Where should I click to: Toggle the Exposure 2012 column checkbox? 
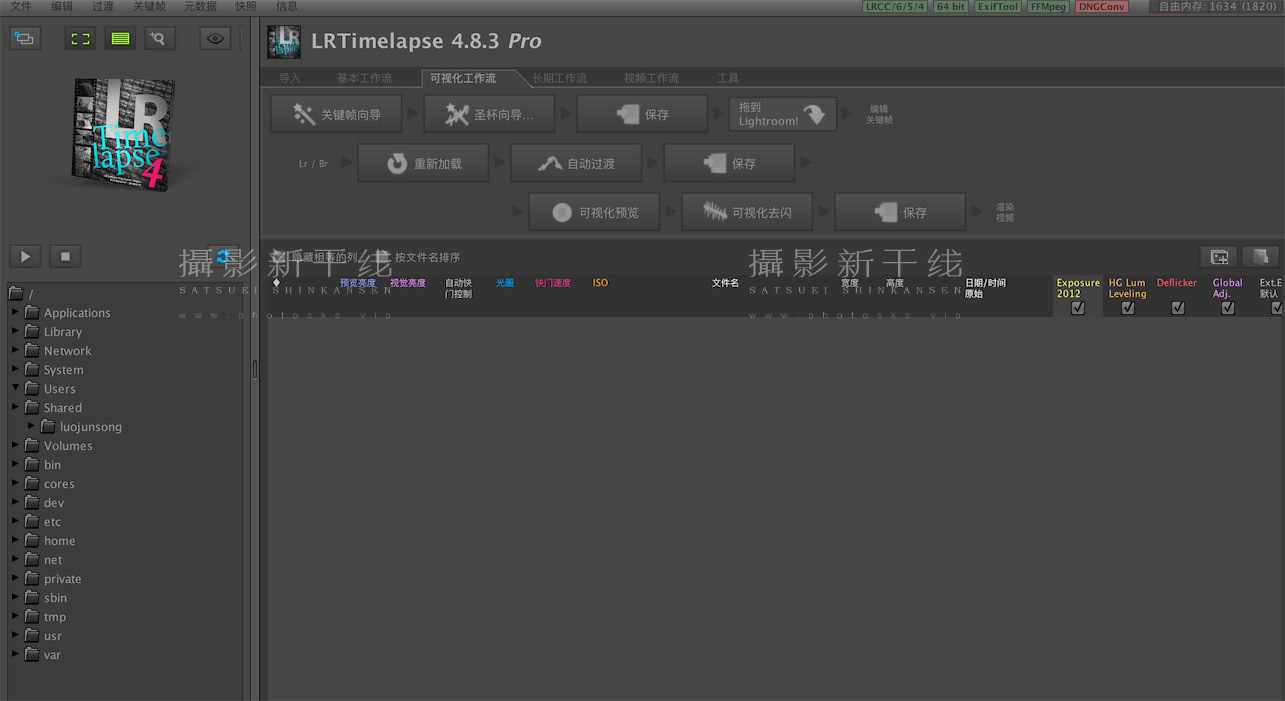click(1078, 308)
